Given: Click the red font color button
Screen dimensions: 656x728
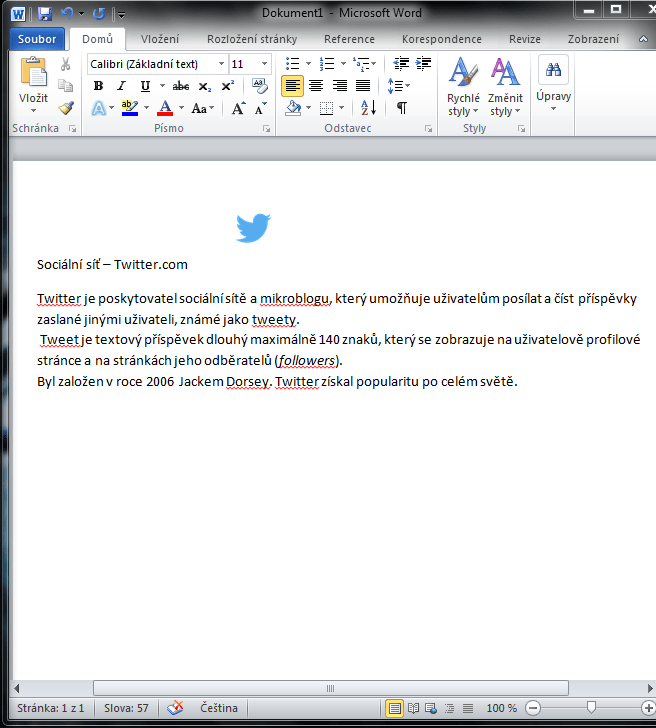Looking at the screenshot, I should [165, 108].
